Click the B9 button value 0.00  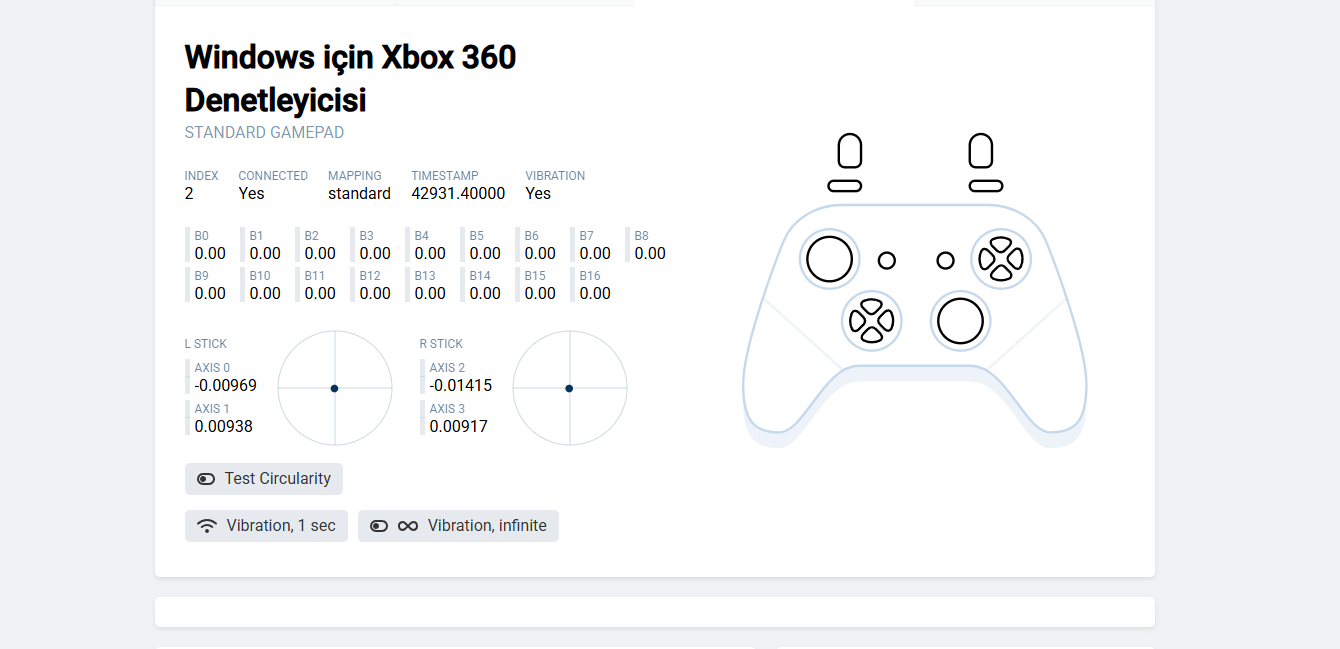point(210,294)
